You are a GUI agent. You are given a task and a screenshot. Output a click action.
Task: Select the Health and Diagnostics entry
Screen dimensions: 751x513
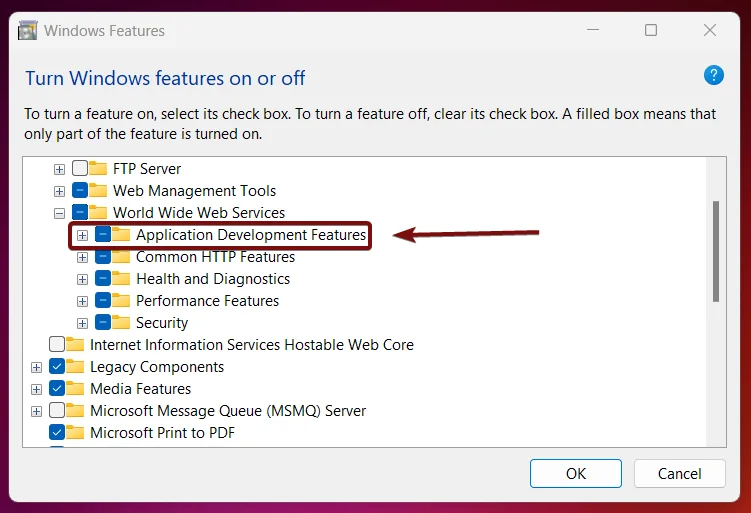[x=213, y=279]
